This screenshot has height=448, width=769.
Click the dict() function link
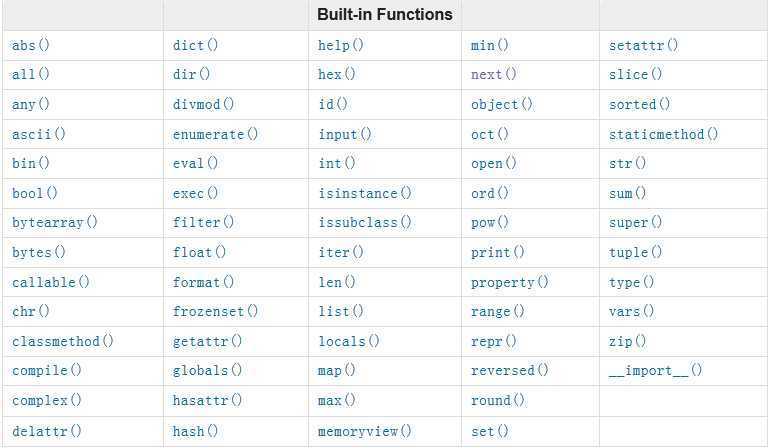click(195, 45)
